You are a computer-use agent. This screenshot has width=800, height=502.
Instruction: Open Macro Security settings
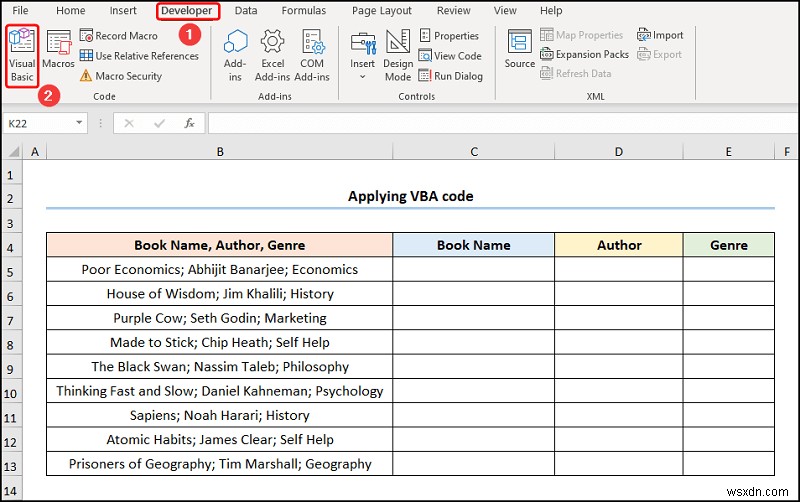tap(121, 76)
